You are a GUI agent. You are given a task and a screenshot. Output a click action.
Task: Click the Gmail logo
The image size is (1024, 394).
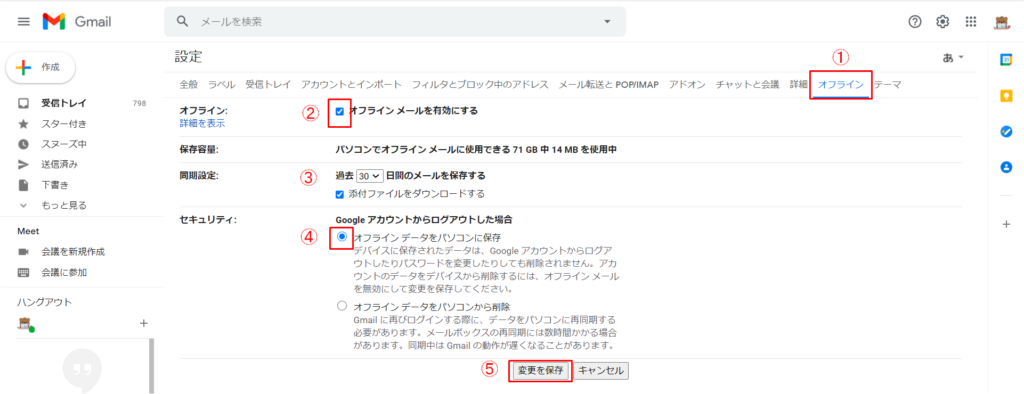77,22
